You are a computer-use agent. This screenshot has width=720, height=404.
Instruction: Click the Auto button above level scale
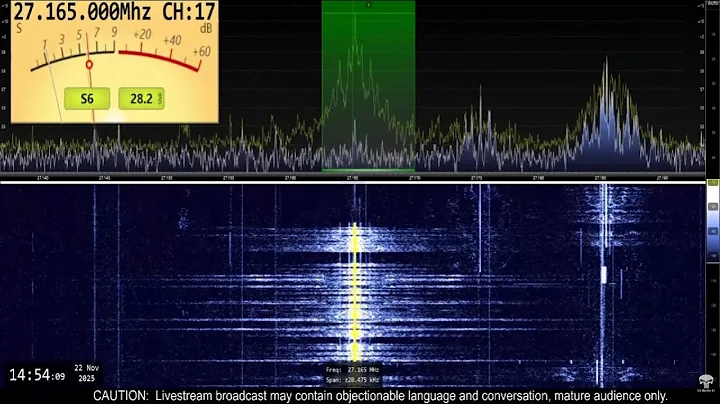tap(712, 3)
